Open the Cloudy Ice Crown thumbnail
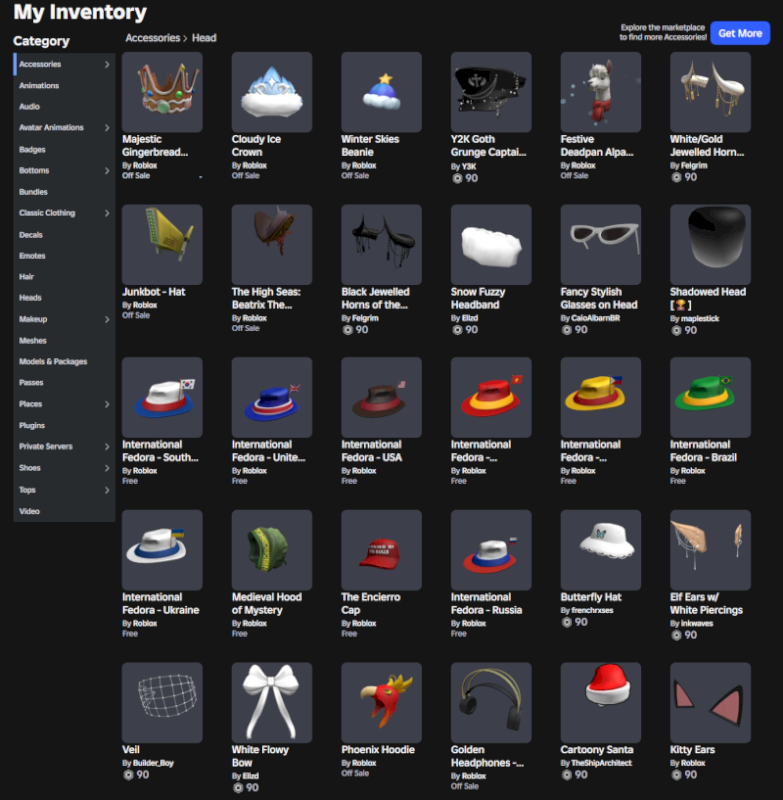The width and height of the screenshot is (783, 800). (x=272, y=92)
